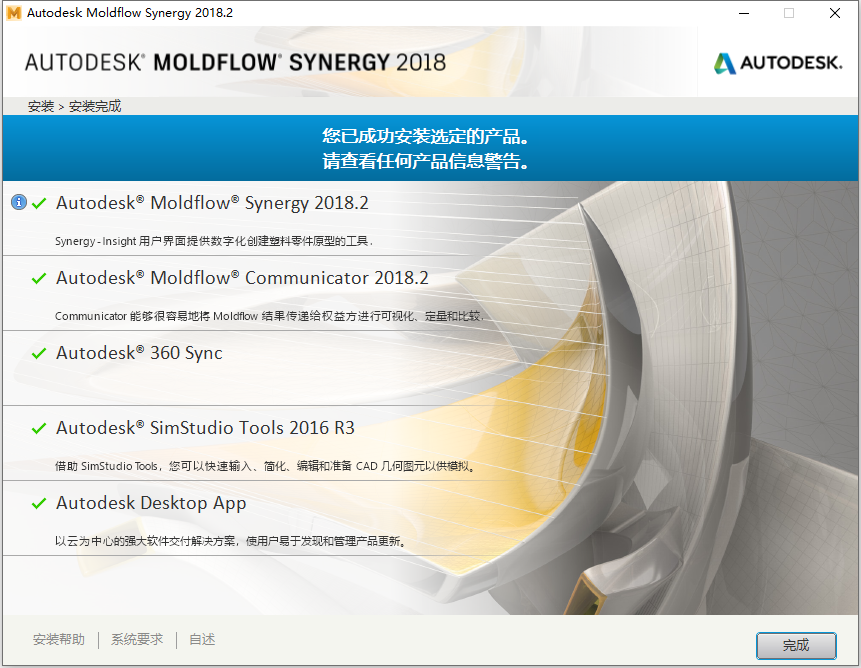Minimize the installer window

tap(744, 13)
